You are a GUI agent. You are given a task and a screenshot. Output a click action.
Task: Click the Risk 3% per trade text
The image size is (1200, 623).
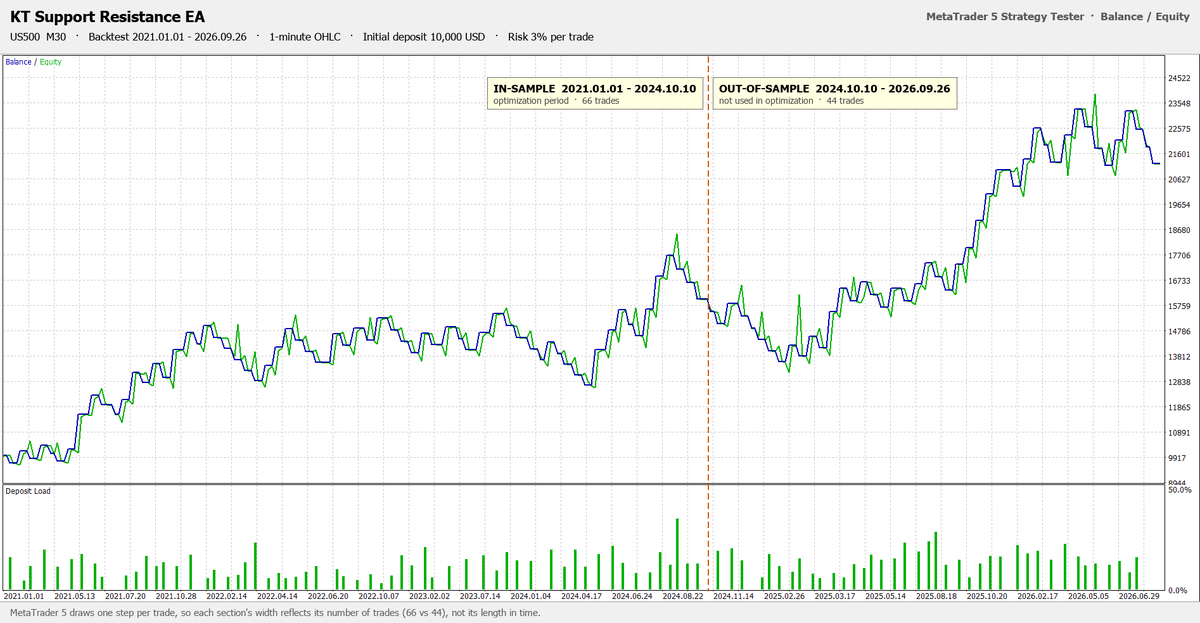551,37
